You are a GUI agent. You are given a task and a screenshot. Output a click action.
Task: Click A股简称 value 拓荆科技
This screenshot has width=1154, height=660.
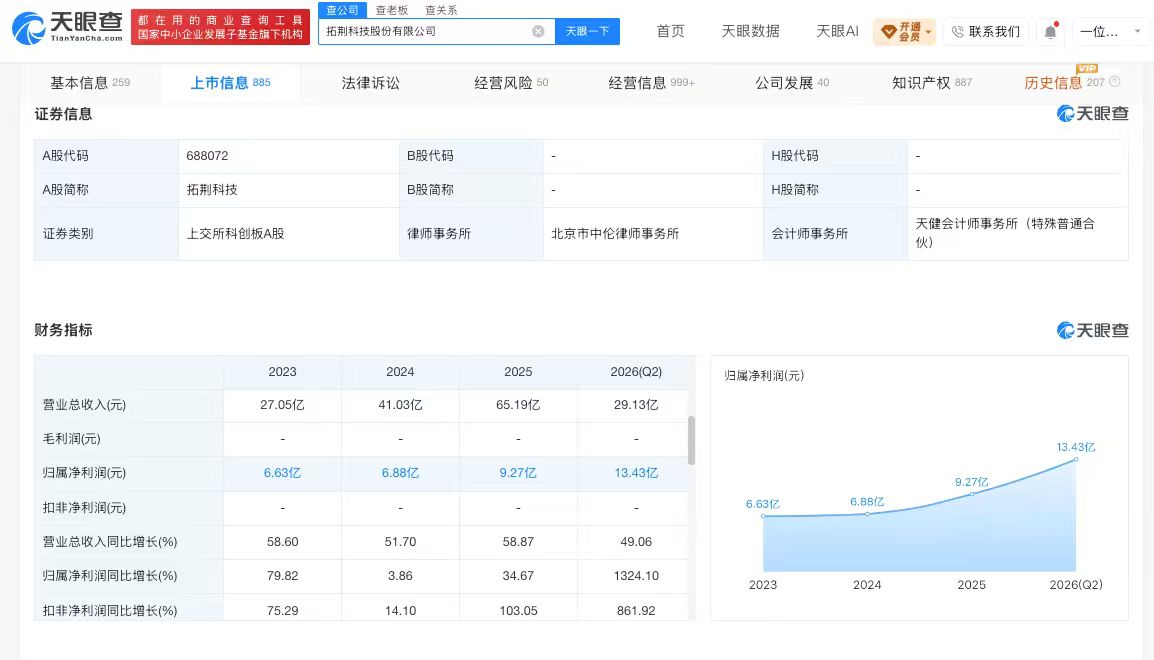(x=212, y=190)
